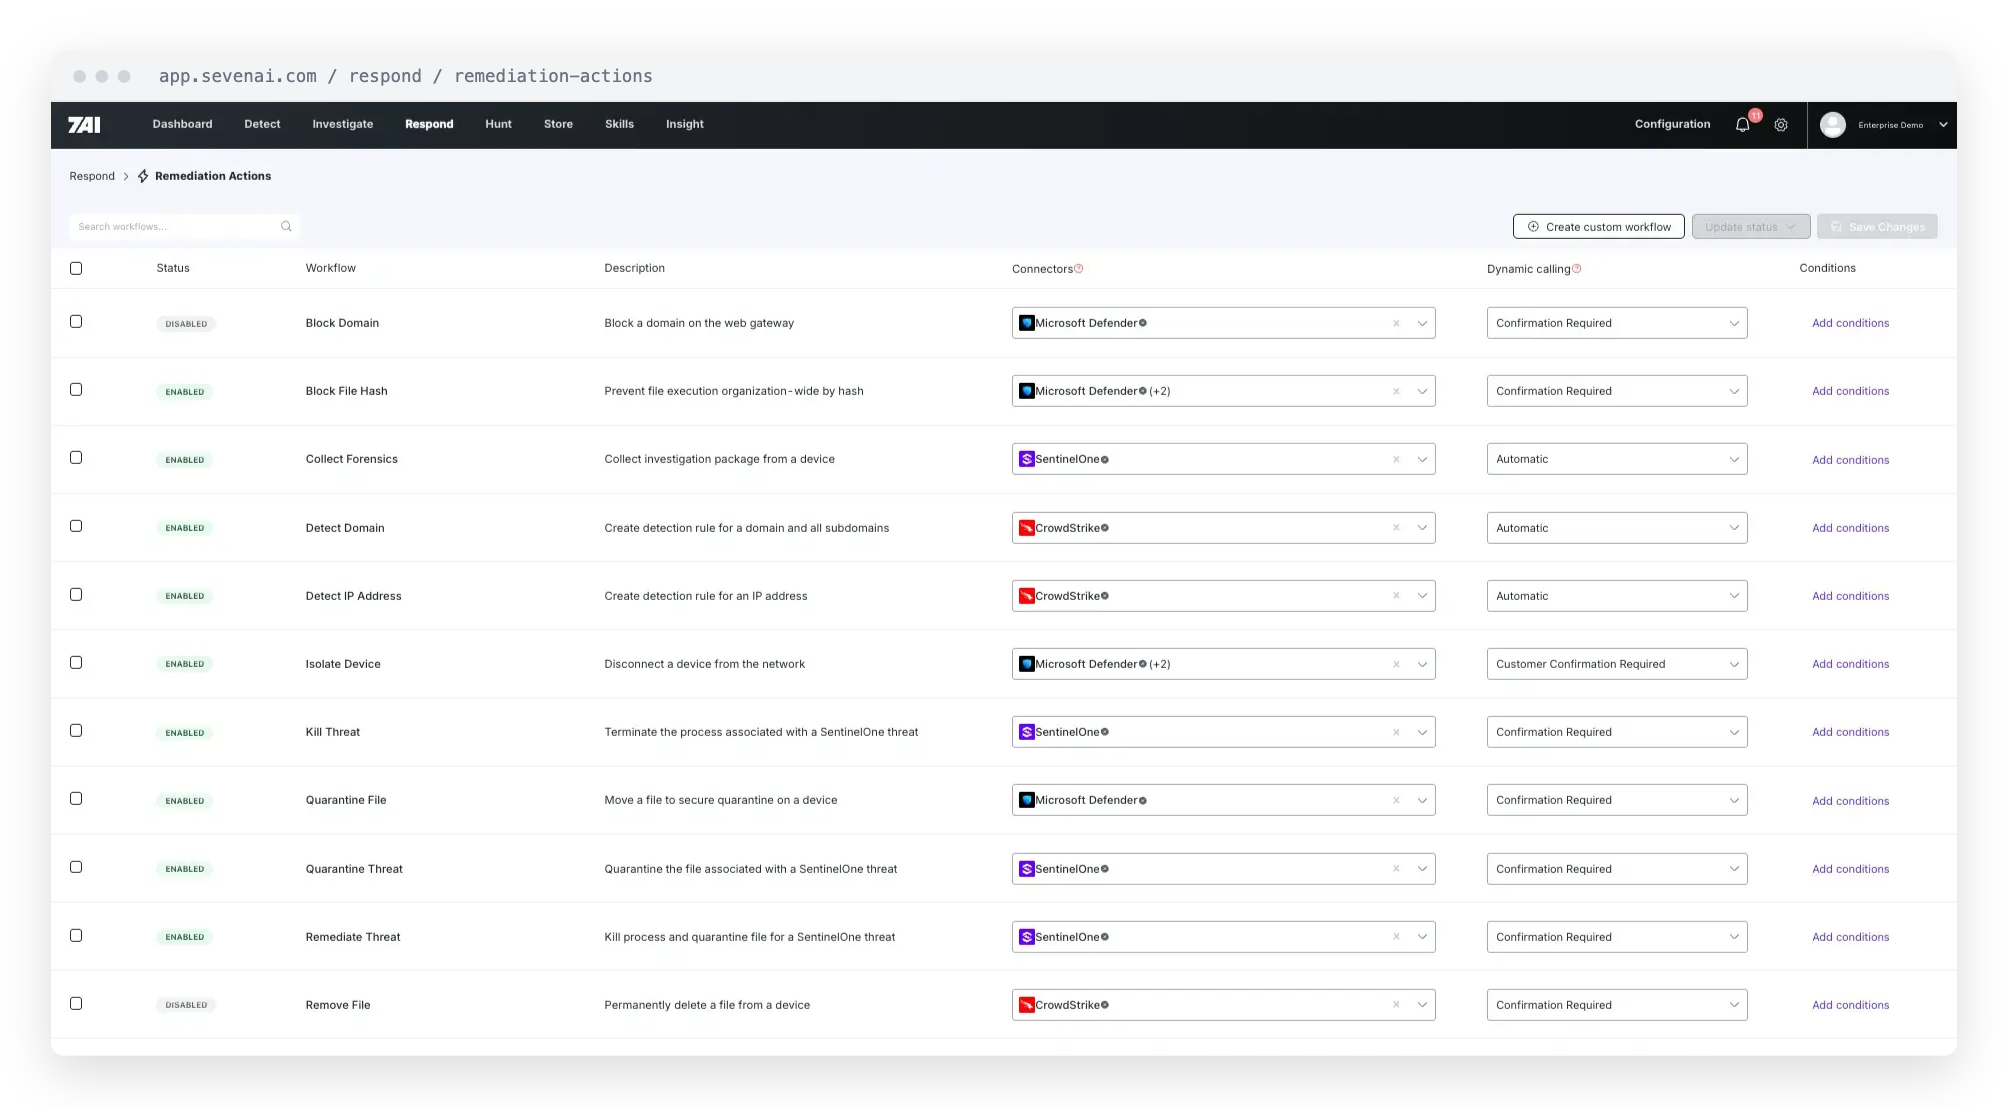The height and width of the screenshot is (1107, 2008).
Task: Toggle the select-all checkbox in header
Action: pyautogui.click(x=76, y=268)
